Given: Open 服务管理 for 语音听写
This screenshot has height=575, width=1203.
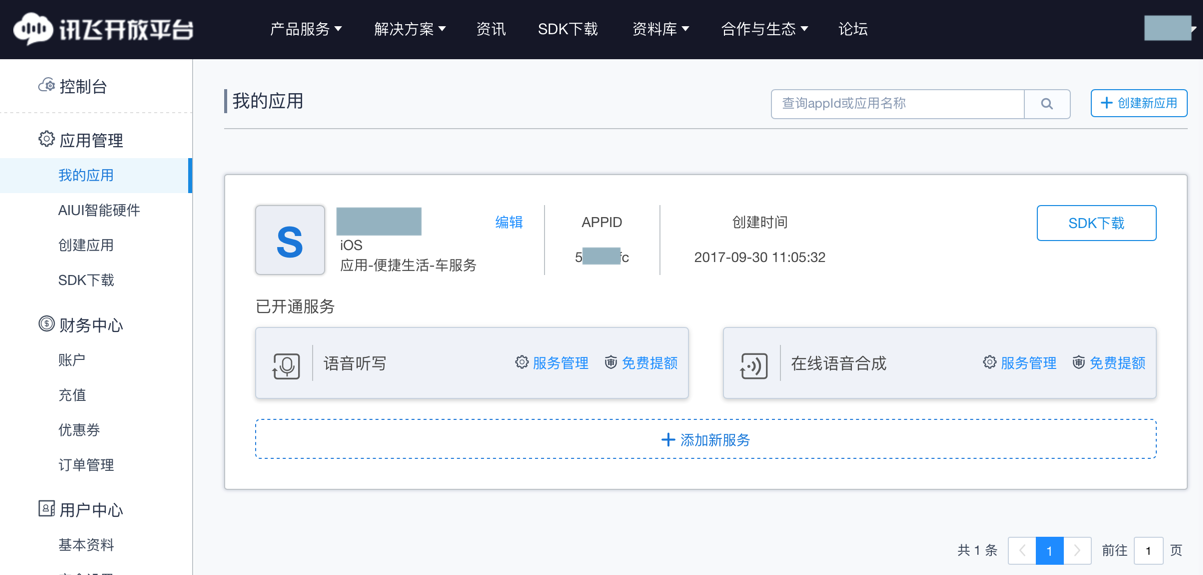Looking at the screenshot, I should (552, 363).
